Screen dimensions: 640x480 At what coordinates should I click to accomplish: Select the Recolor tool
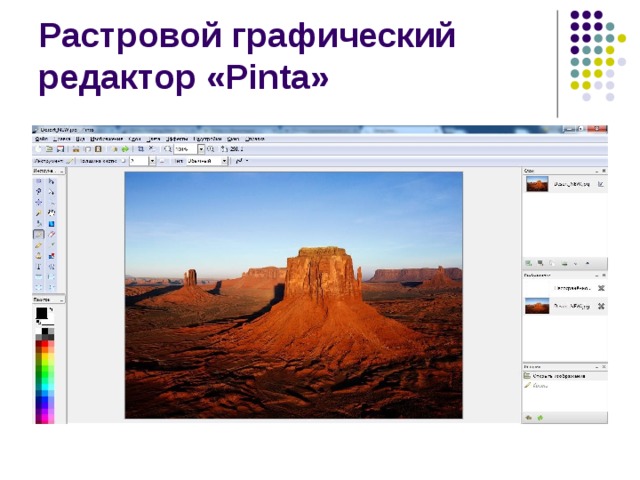(x=51, y=256)
